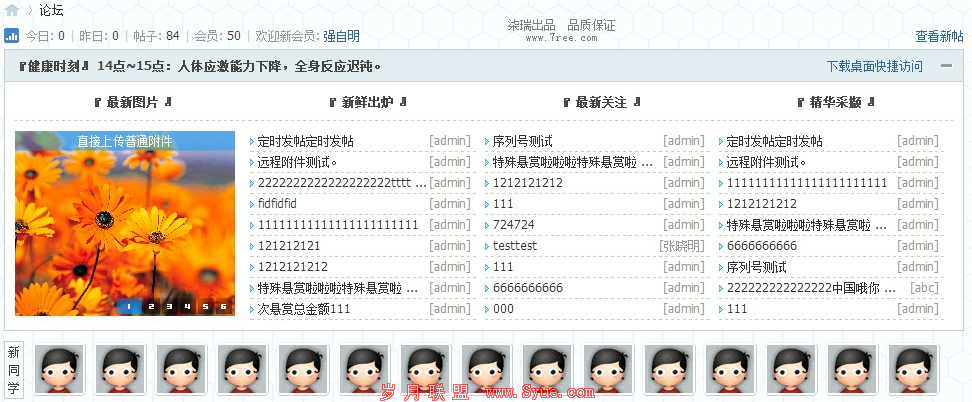Image resolution: width=972 pixels, height=402 pixels.
Task: Open 特殊悬赏啦啦啦 thread in 新鲜出炉 column
Action: click(338, 288)
